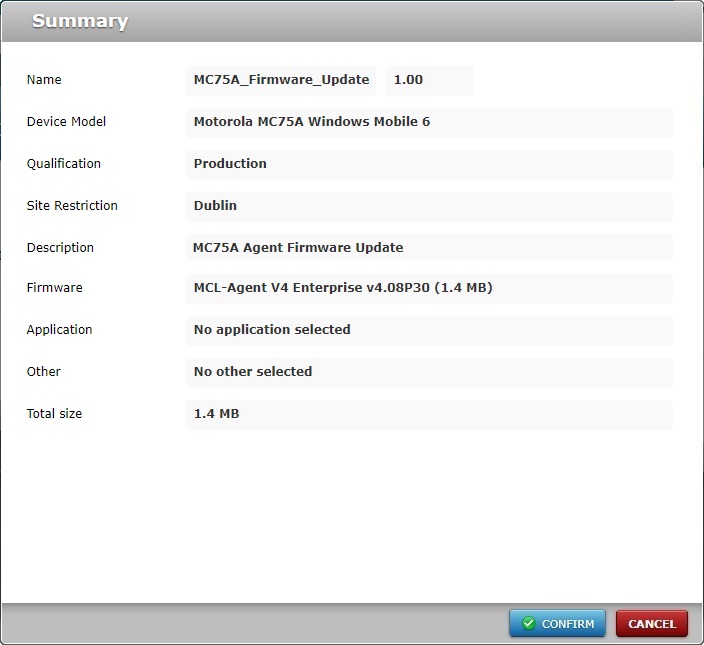Select the MC75A_Firmware_Update name field
This screenshot has height=645, width=704.
click(281, 80)
